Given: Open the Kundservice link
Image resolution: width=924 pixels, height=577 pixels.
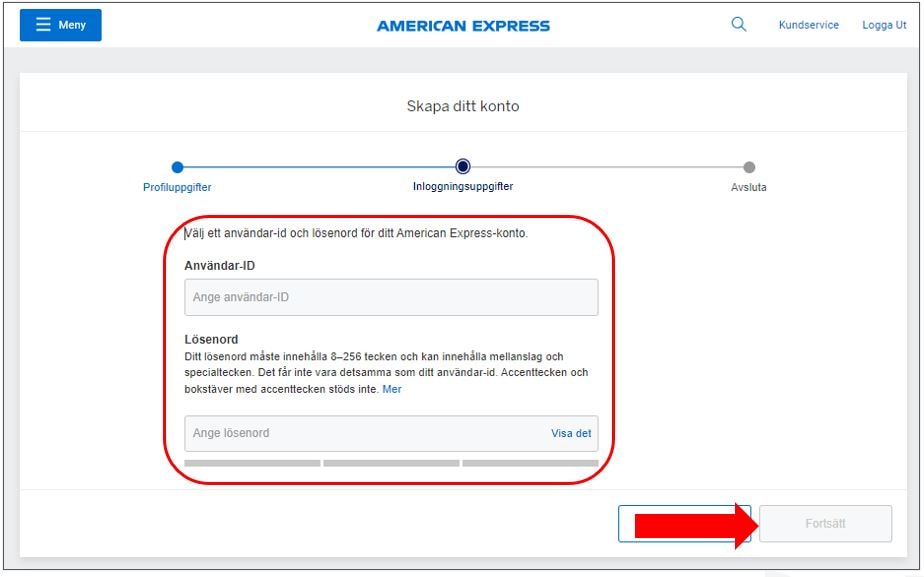Looking at the screenshot, I should (x=808, y=25).
